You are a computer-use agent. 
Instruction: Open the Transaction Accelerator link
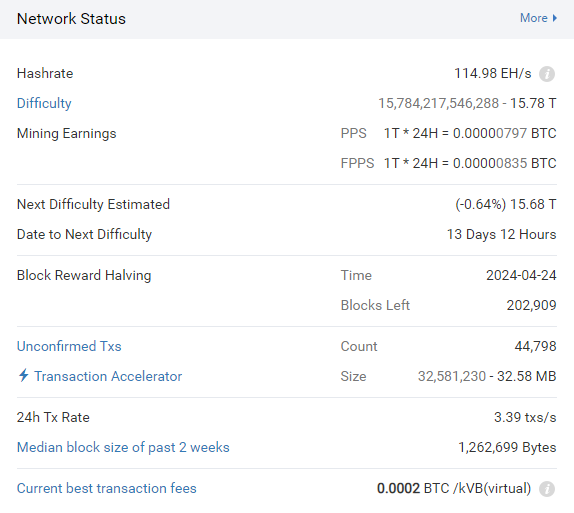tap(108, 376)
